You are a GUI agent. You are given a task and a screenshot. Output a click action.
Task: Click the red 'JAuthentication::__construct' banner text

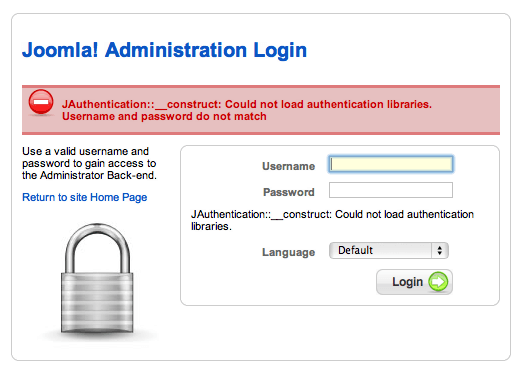[x=141, y=104]
